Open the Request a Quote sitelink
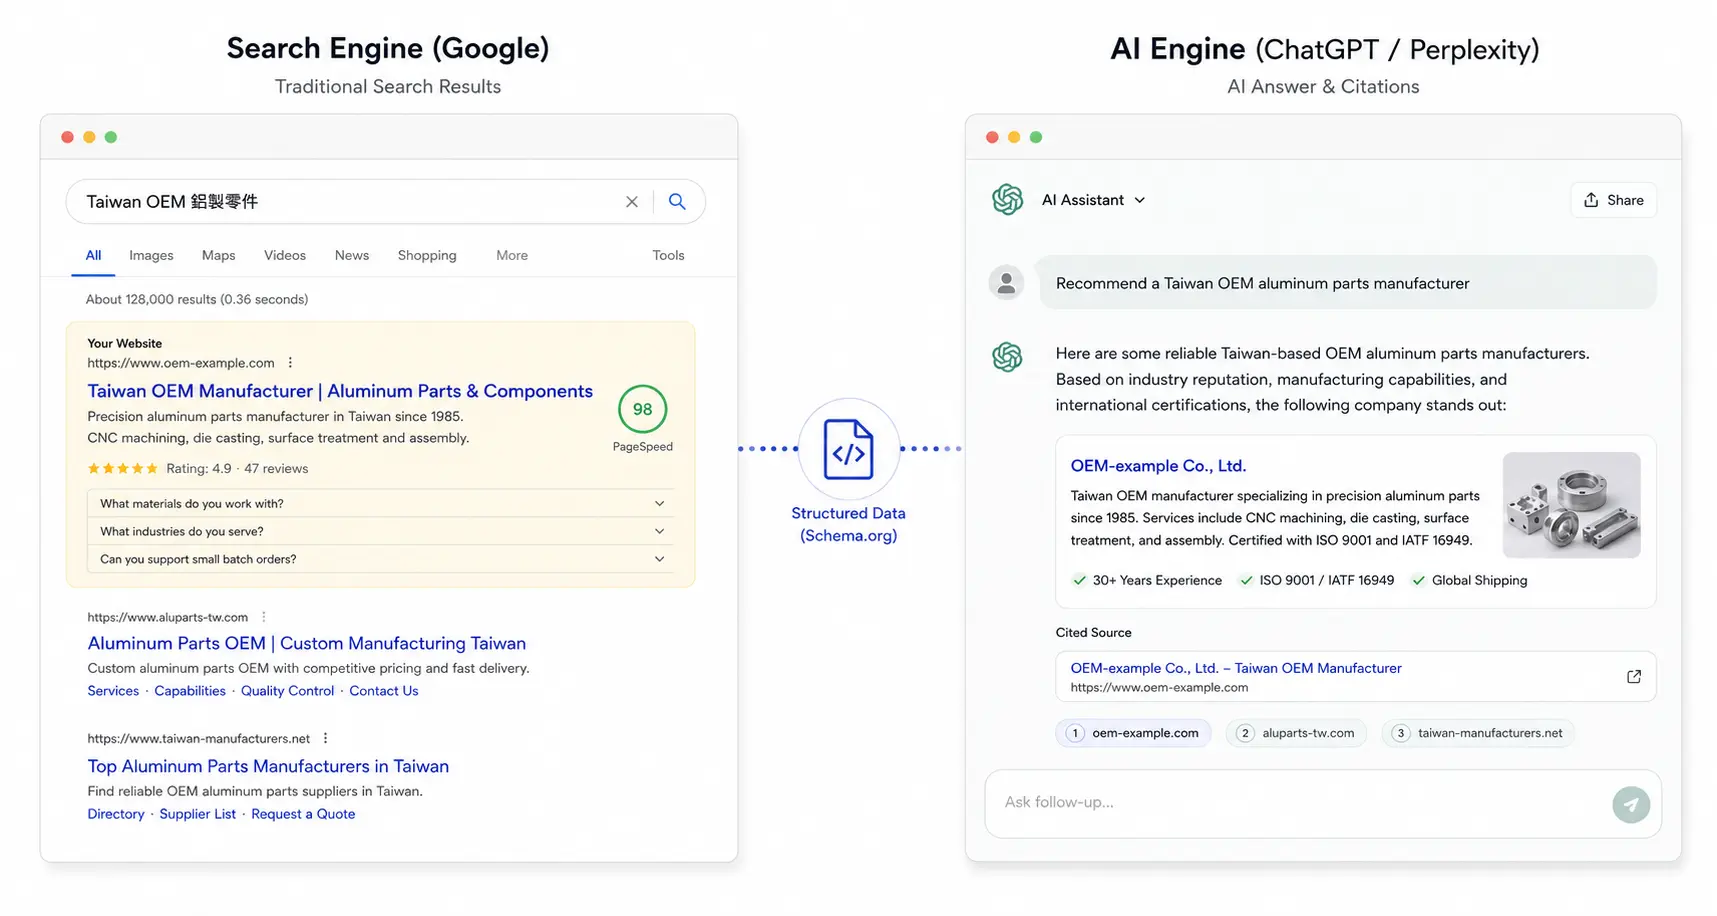 [303, 814]
